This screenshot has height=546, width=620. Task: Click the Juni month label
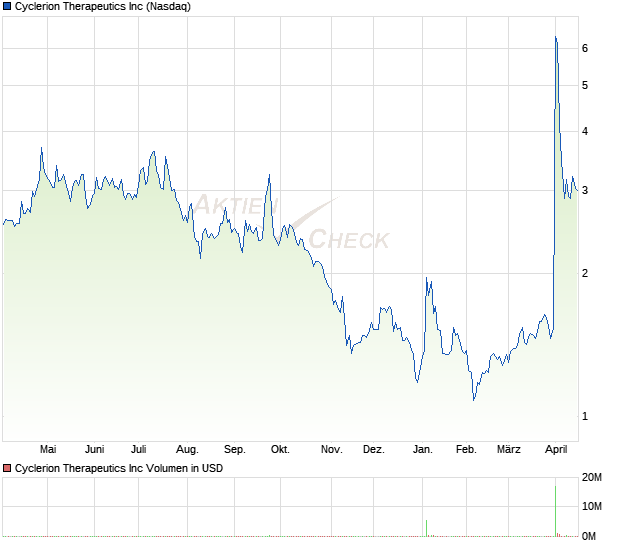(95, 450)
